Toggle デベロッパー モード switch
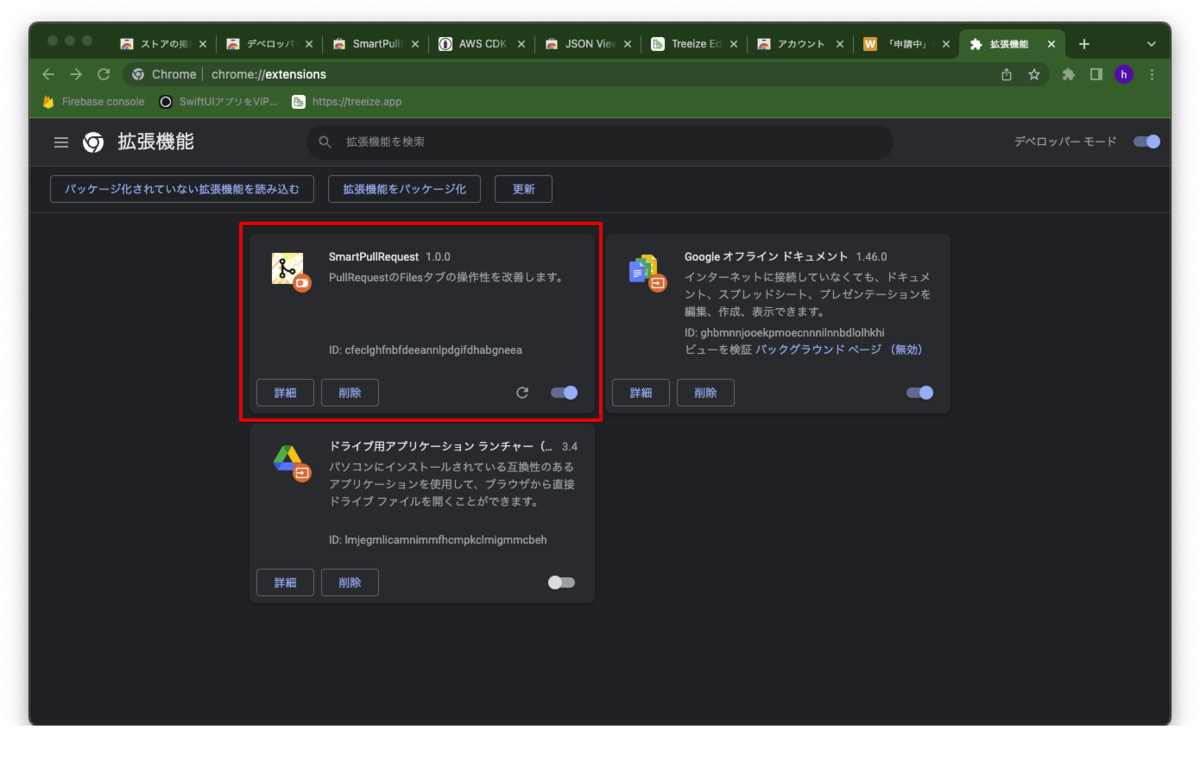This screenshot has height=762, width=1200. [1146, 142]
